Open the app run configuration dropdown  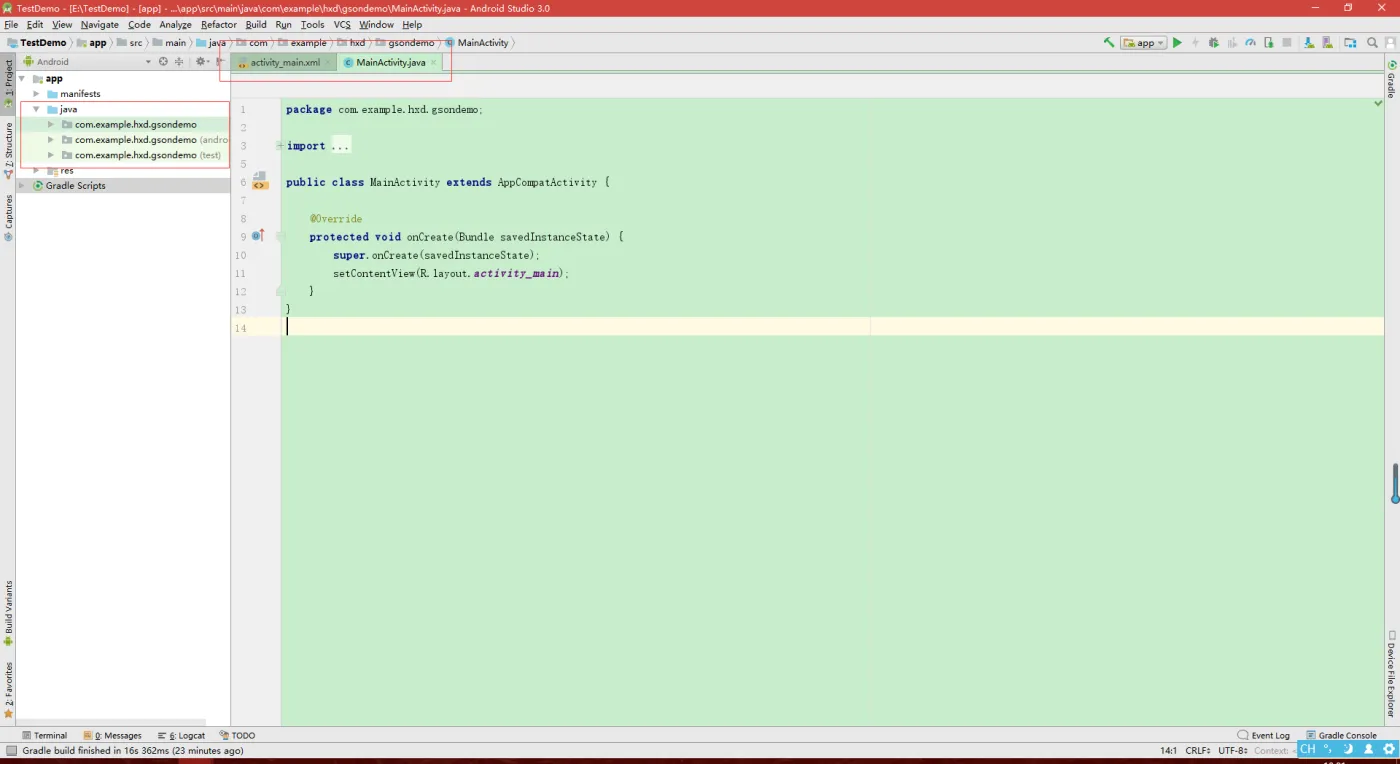pyautogui.click(x=1144, y=43)
